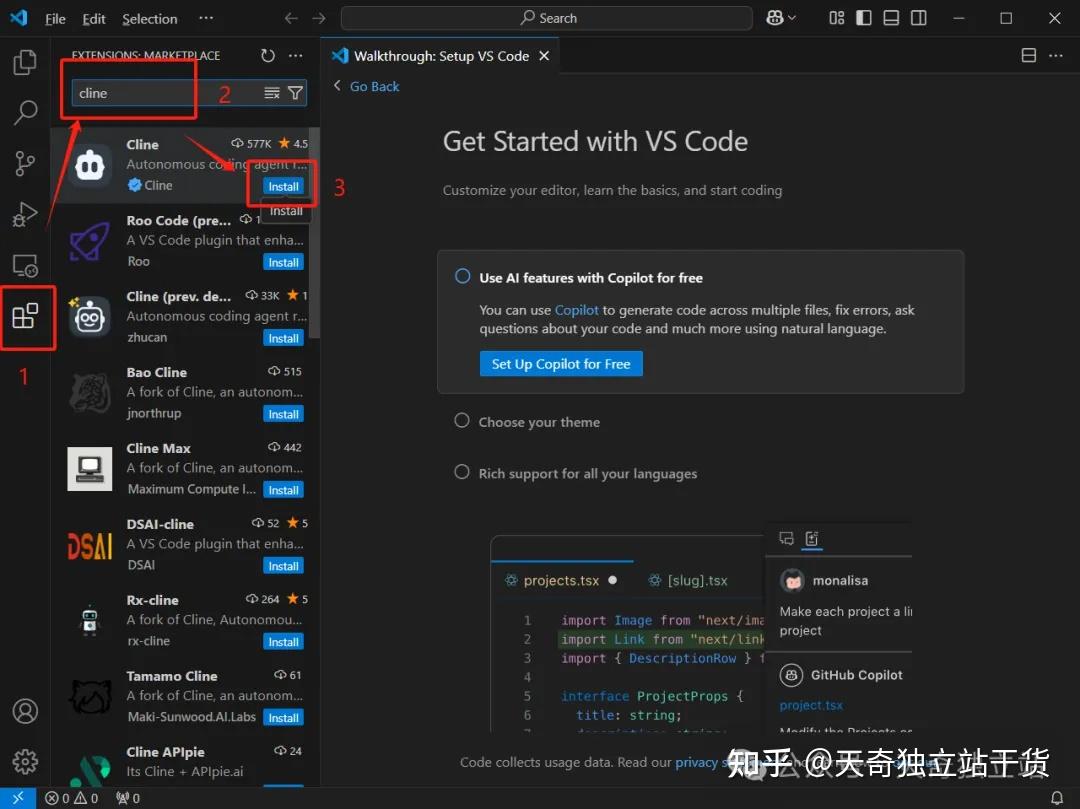Viewport: 1080px width, 809px height.
Task: Select the 'Use AI features with Copilot' radio
Action: tap(462, 277)
